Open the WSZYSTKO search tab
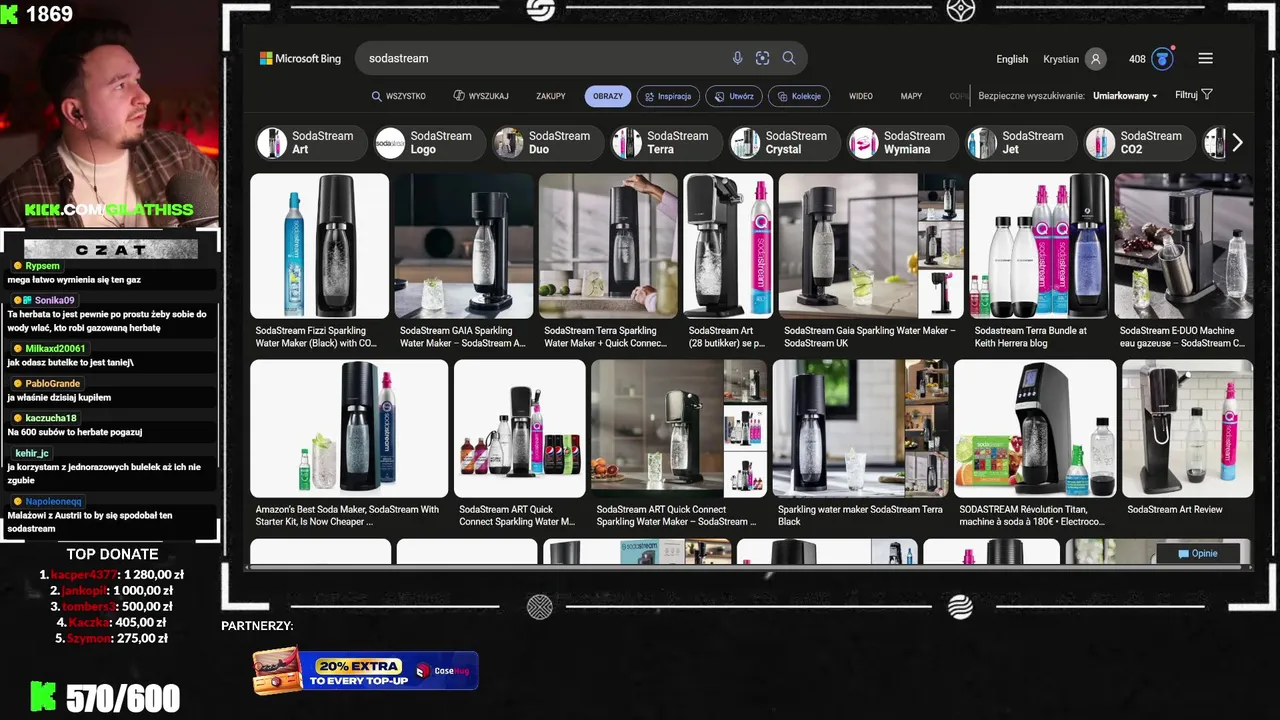 coord(398,96)
